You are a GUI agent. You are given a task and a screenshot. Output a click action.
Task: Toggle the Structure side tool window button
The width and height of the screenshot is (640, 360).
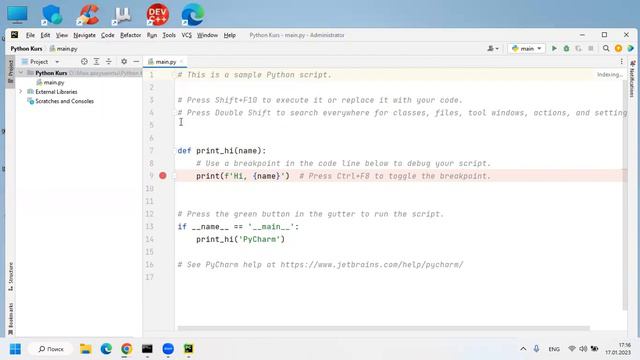(x=11, y=276)
